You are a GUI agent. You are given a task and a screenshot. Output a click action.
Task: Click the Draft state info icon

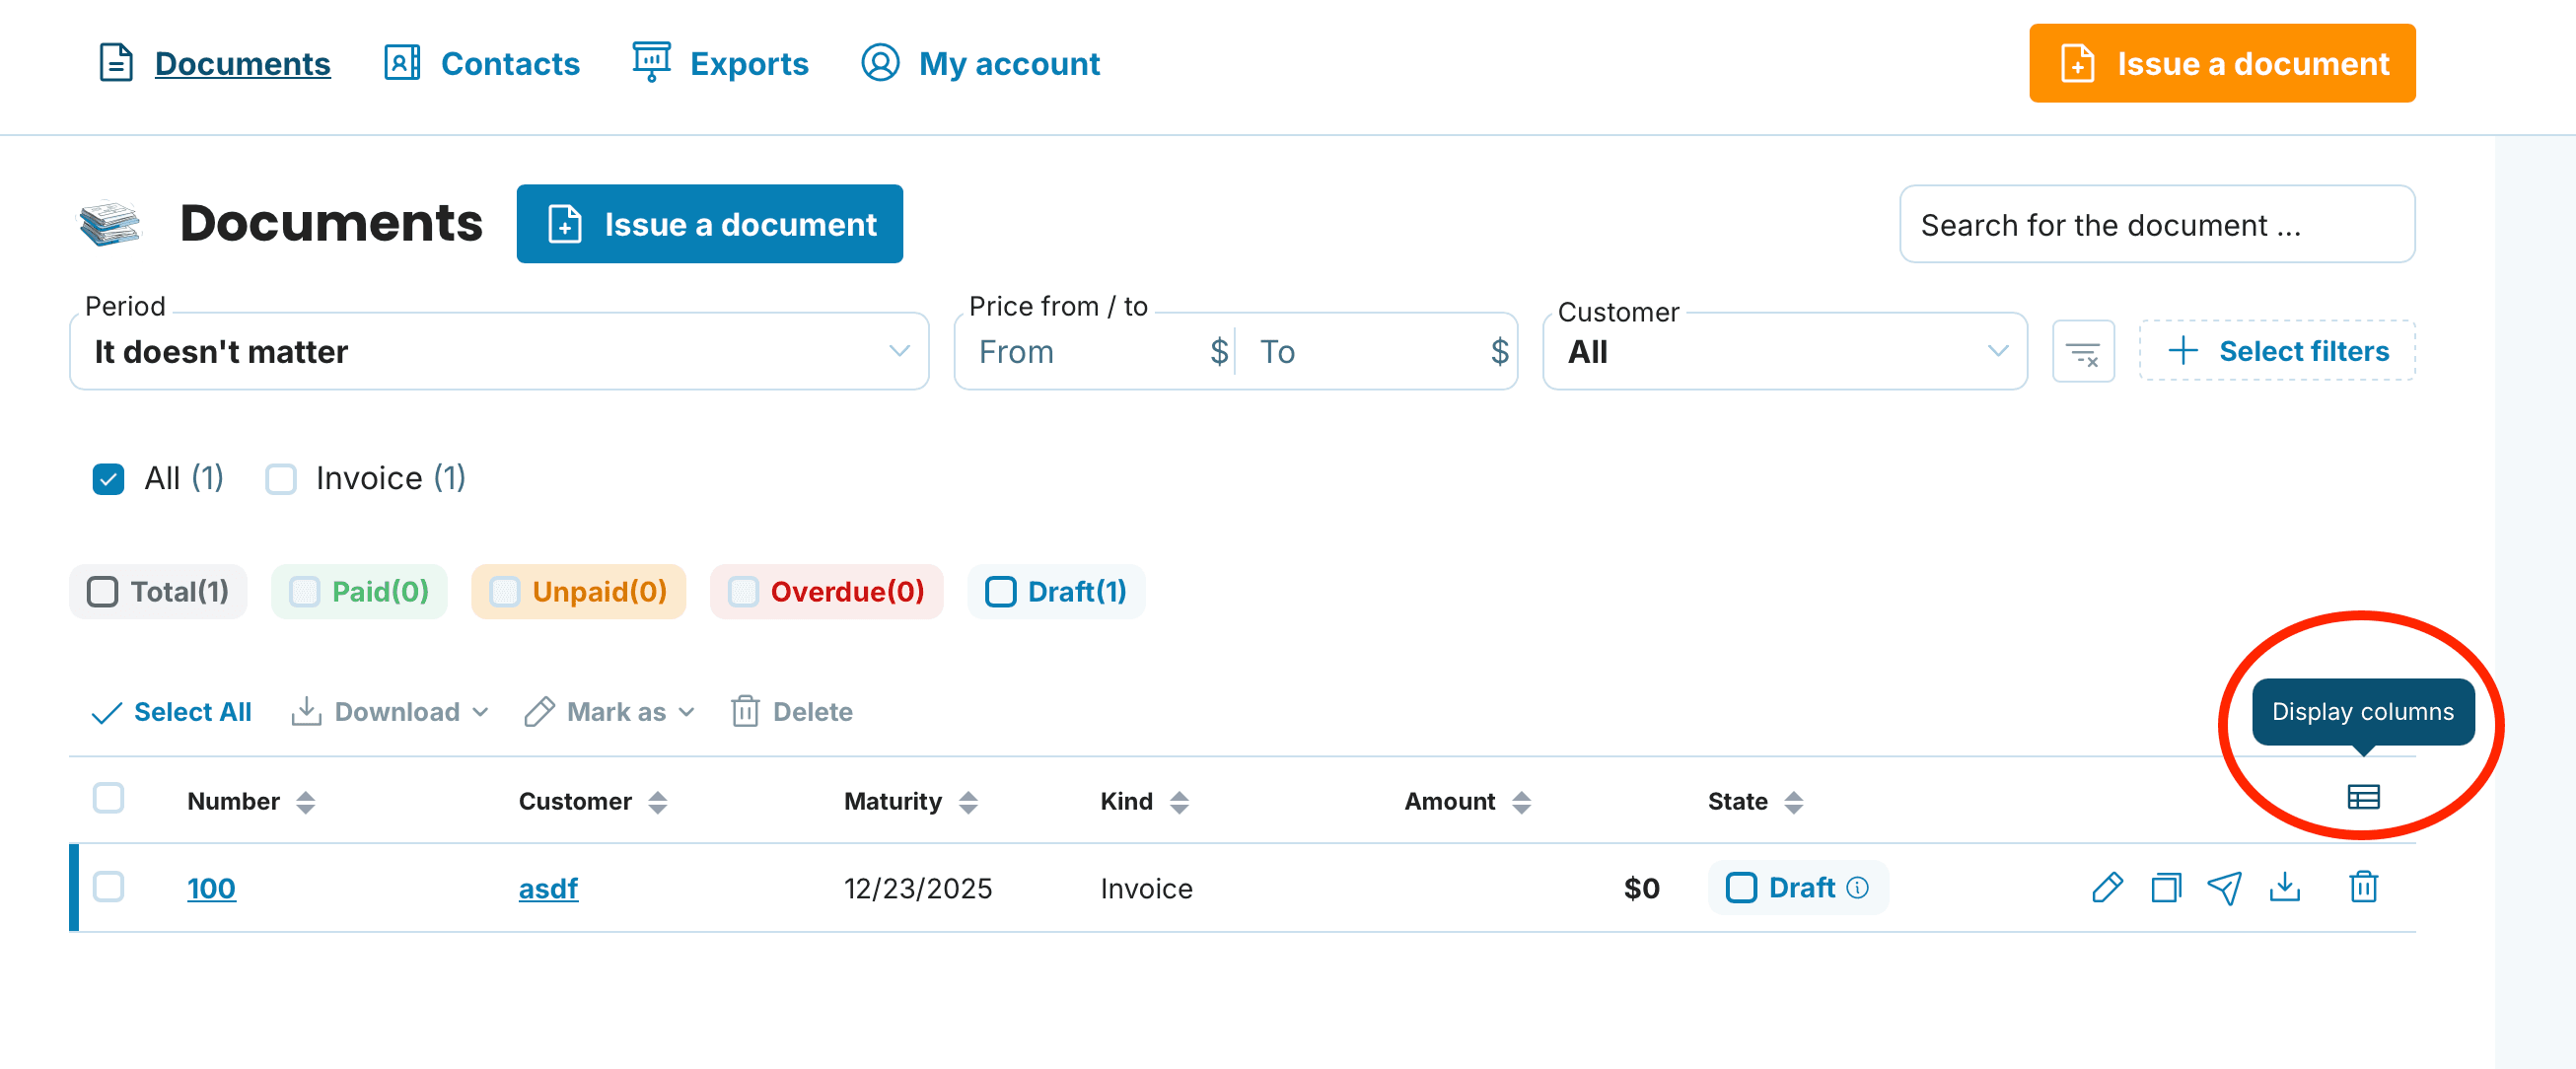pos(1857,888)
